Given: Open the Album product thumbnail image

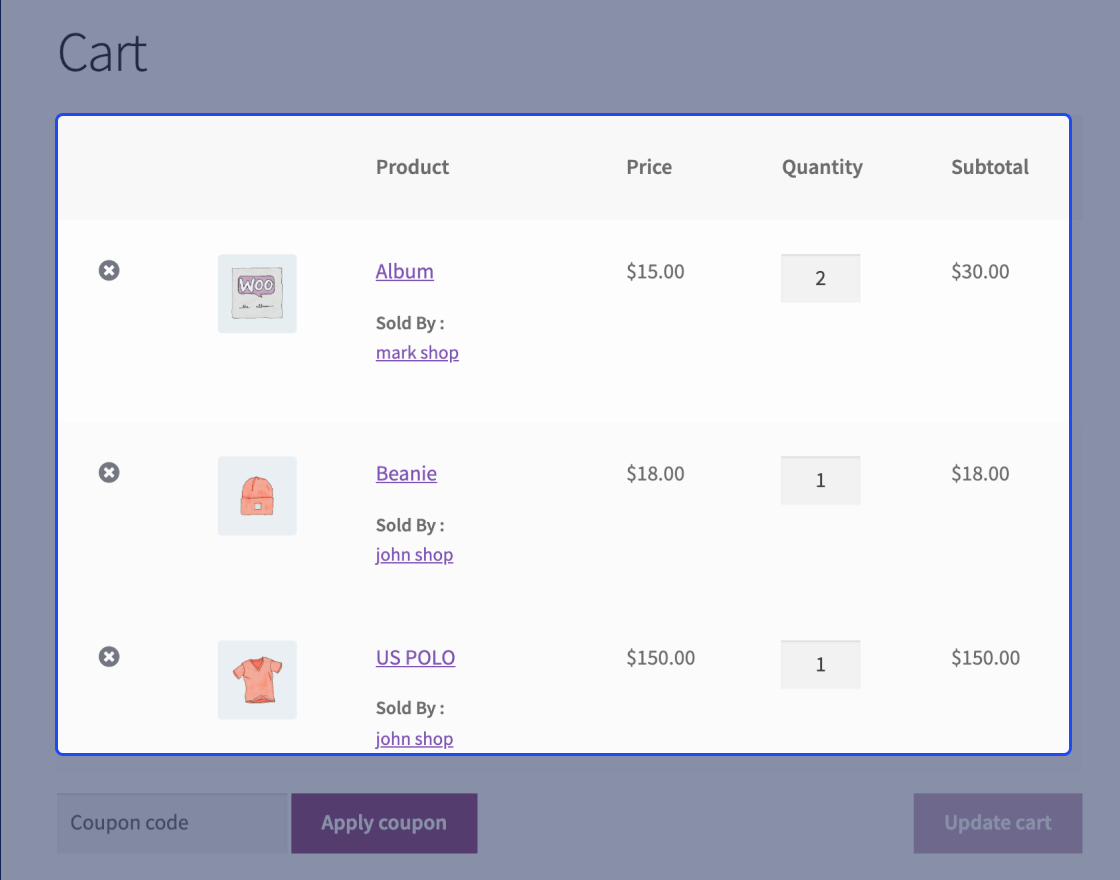Looking at the screenshot, I should point(257,293).
